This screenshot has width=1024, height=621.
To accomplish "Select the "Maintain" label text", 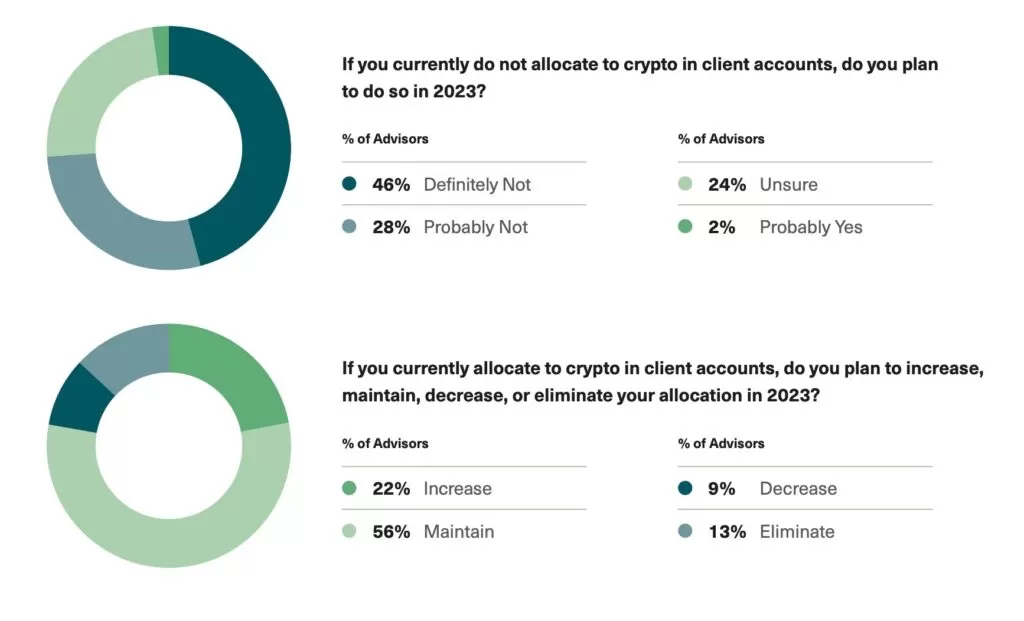I will tap(458, 532).
